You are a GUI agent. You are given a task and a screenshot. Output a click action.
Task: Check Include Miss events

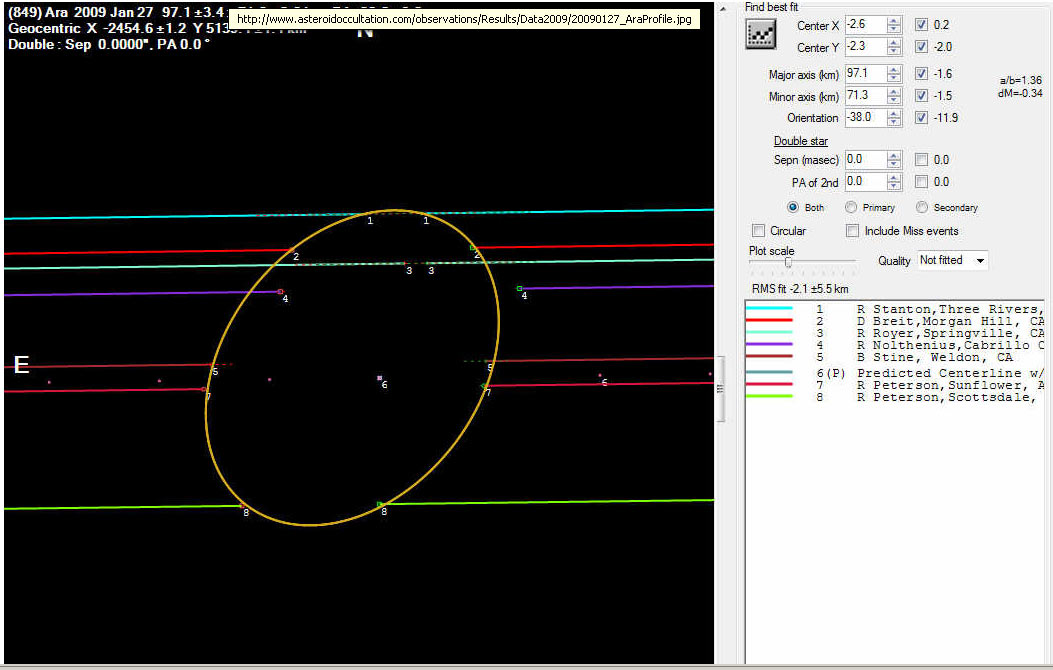(852, 231)
